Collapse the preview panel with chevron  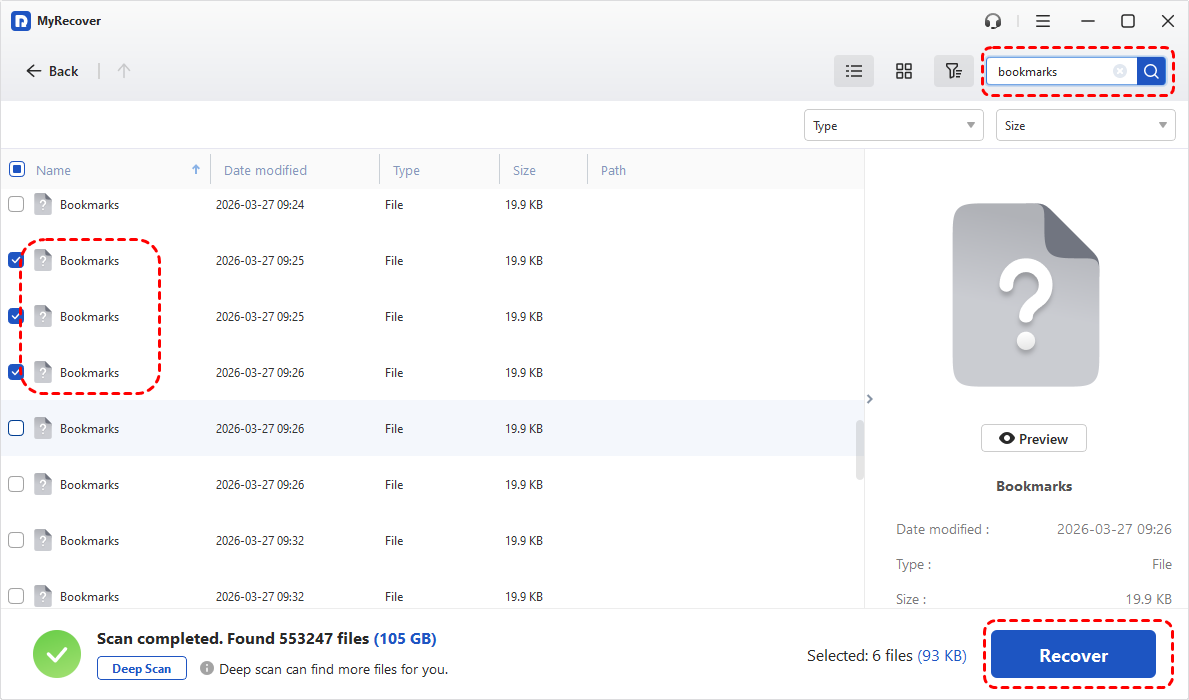tap(869, 399)
